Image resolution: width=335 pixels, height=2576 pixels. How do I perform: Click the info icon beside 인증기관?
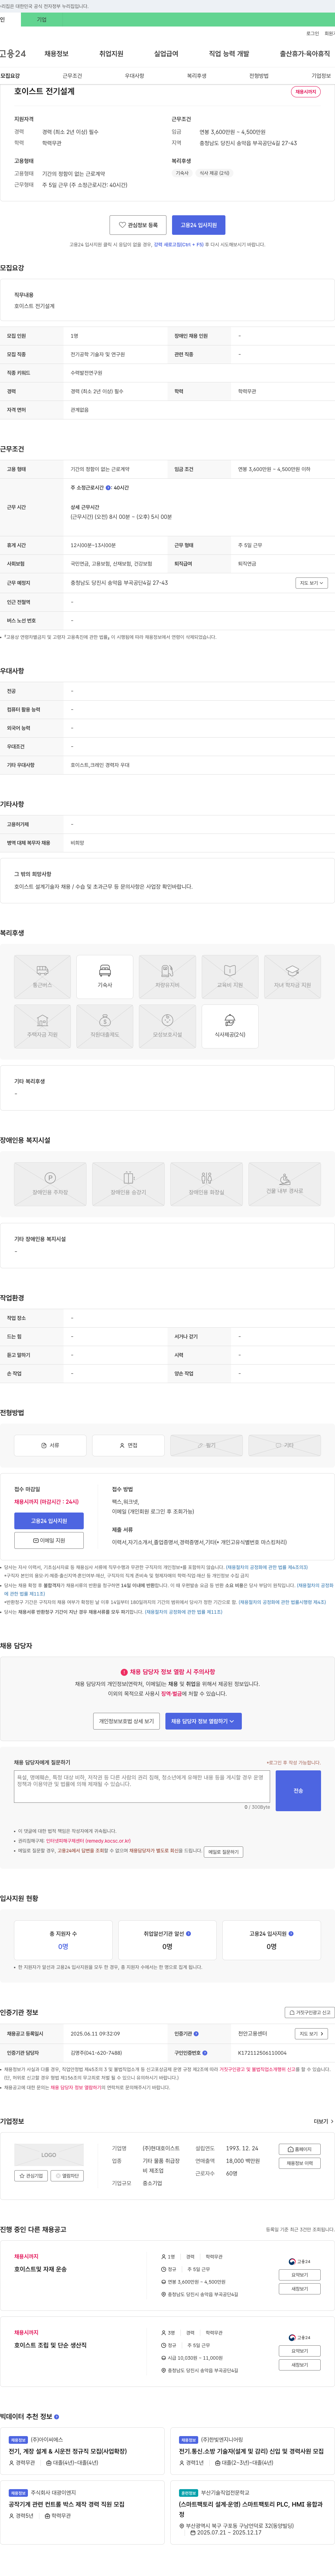(196, 2034)
